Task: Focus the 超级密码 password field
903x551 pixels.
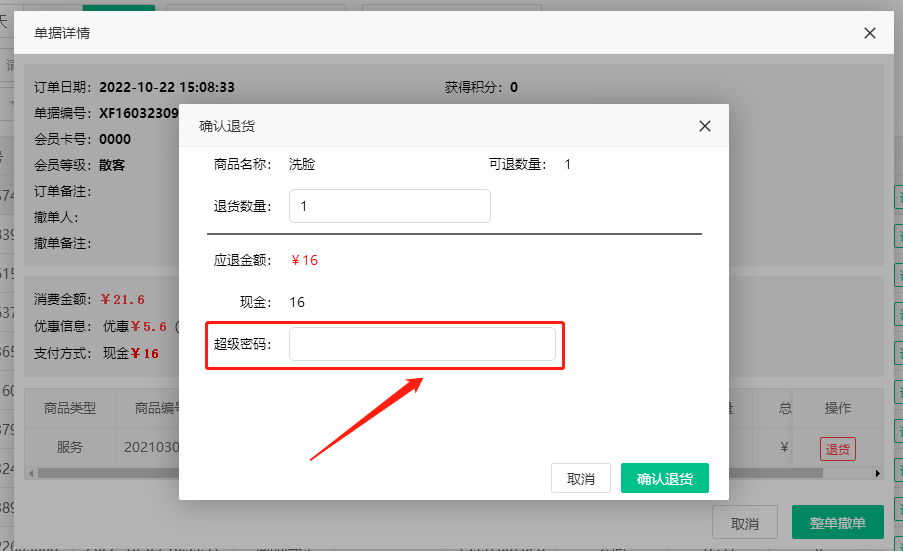Action: [421, 344]
